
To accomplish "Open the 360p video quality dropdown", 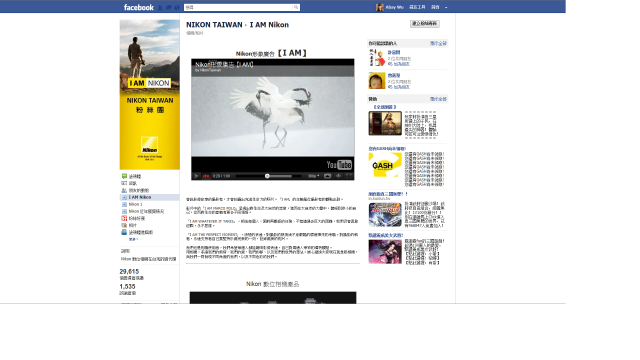I will [313, 176].
